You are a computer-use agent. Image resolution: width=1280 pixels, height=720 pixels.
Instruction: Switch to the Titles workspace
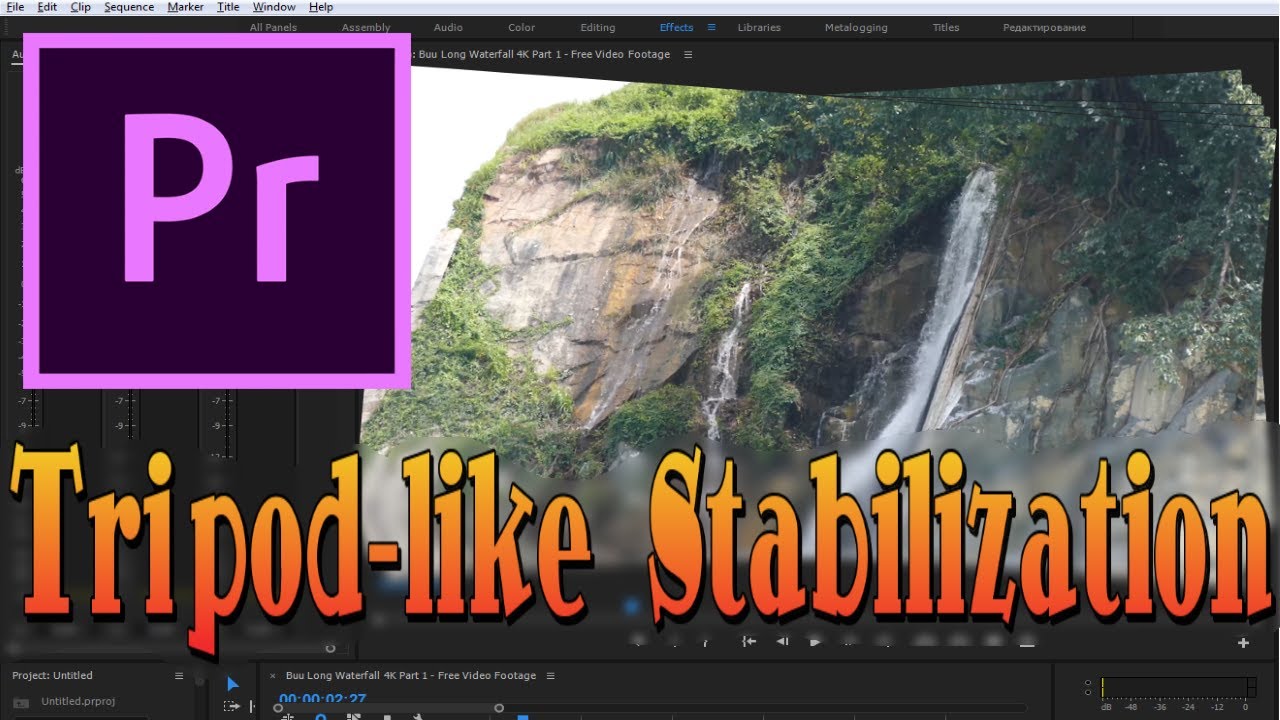point(946,28)
